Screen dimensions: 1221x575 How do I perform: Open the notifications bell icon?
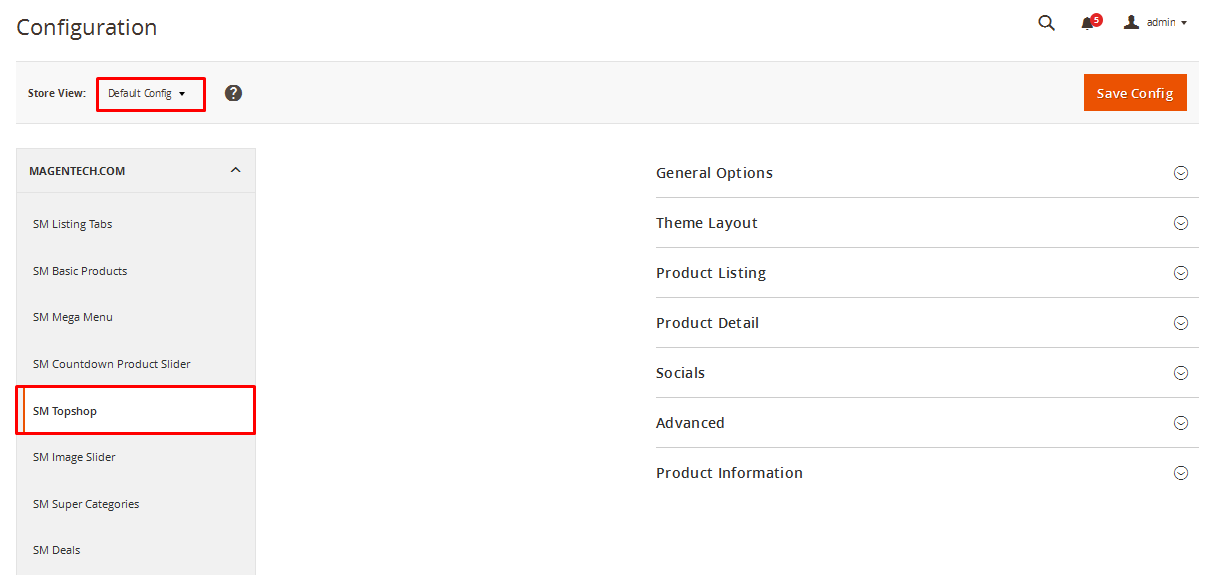1088,23
